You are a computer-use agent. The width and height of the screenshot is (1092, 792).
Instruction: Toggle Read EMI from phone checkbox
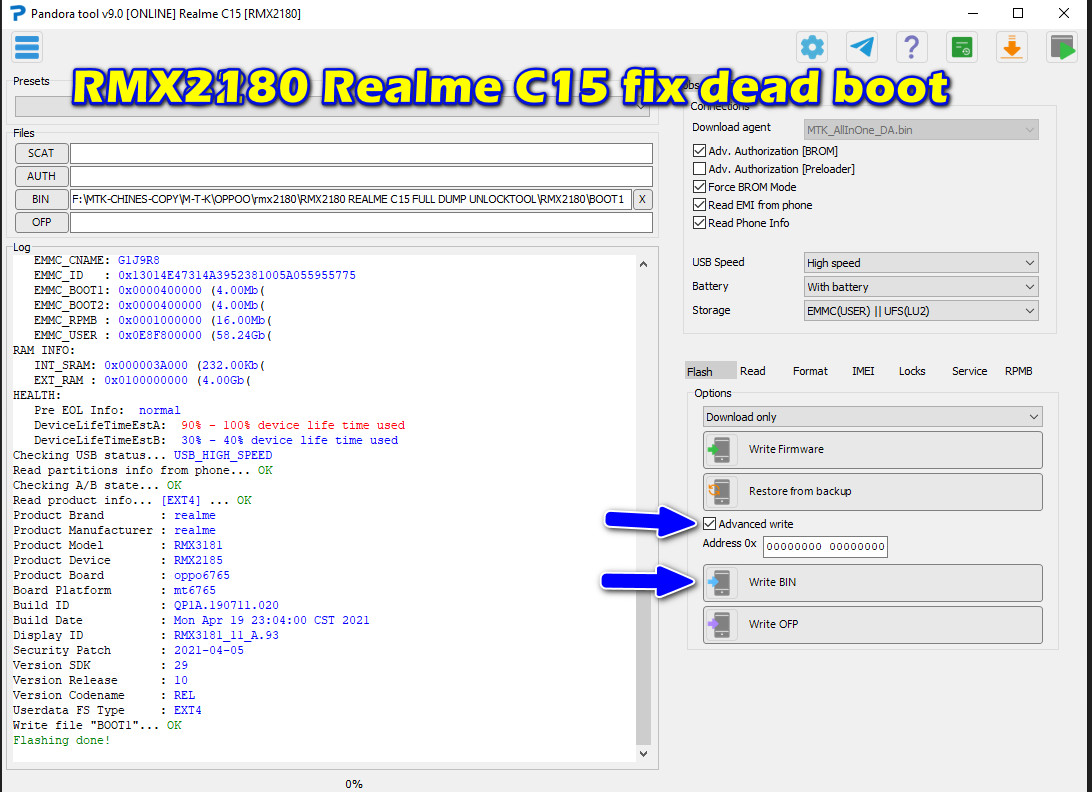pos(699,205)
